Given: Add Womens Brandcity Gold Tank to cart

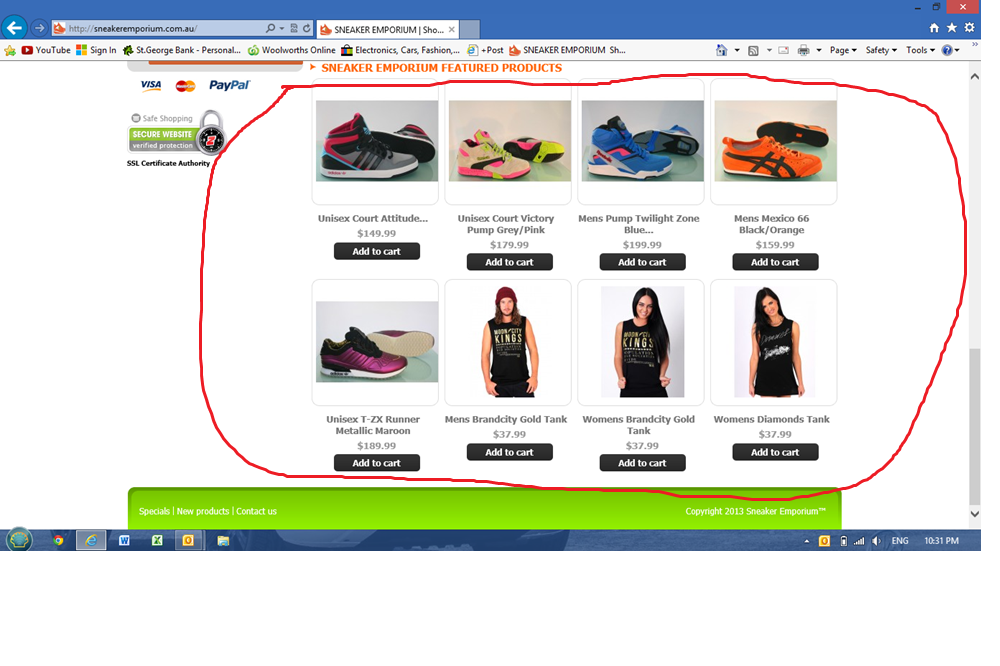Looking at the screenshot, I should (642, 463).
